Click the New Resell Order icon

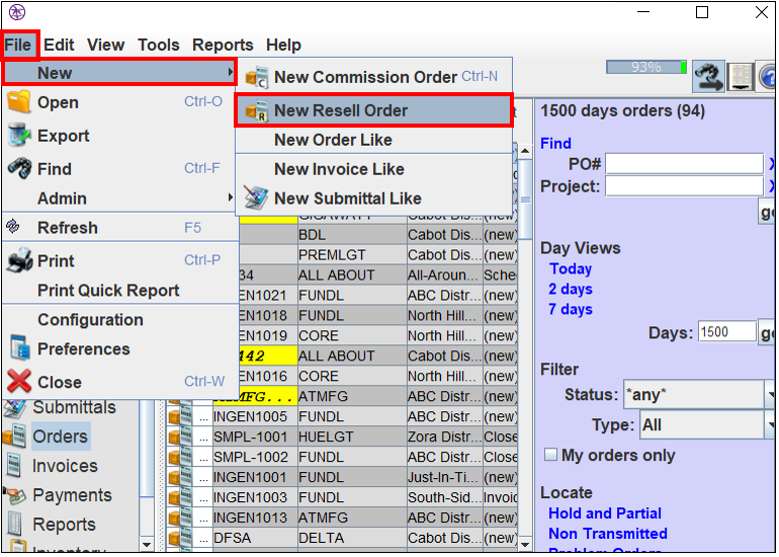(x=257, y=111)
